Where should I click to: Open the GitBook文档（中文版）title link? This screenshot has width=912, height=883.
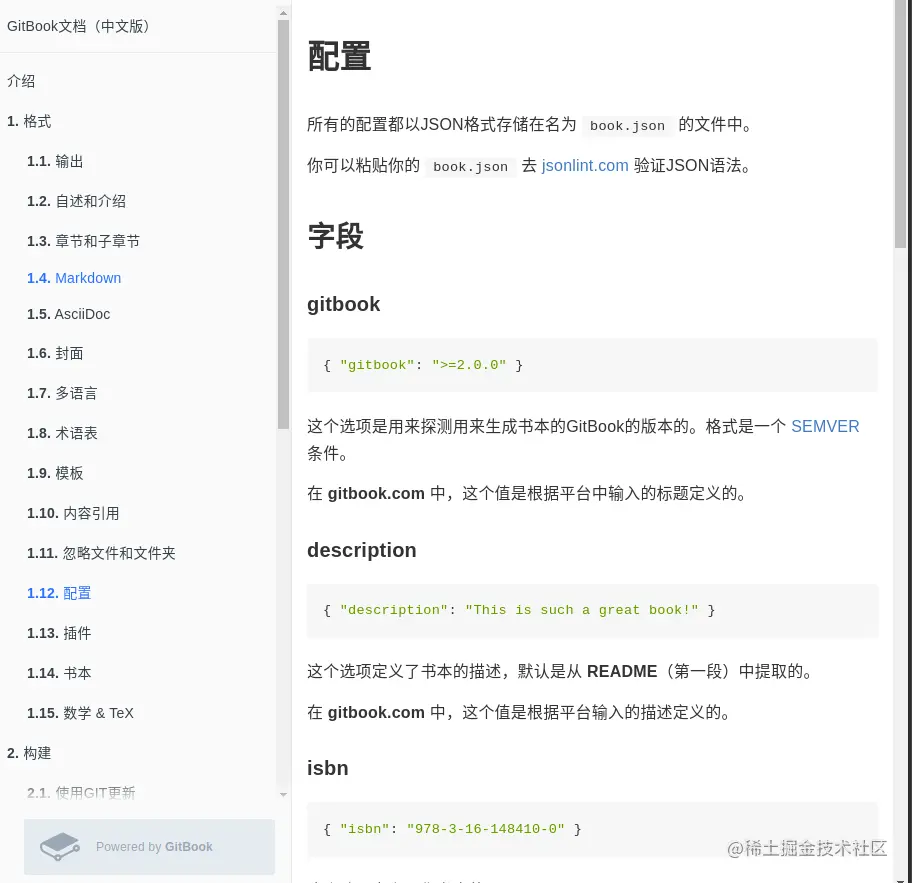[x=78, y=26]
